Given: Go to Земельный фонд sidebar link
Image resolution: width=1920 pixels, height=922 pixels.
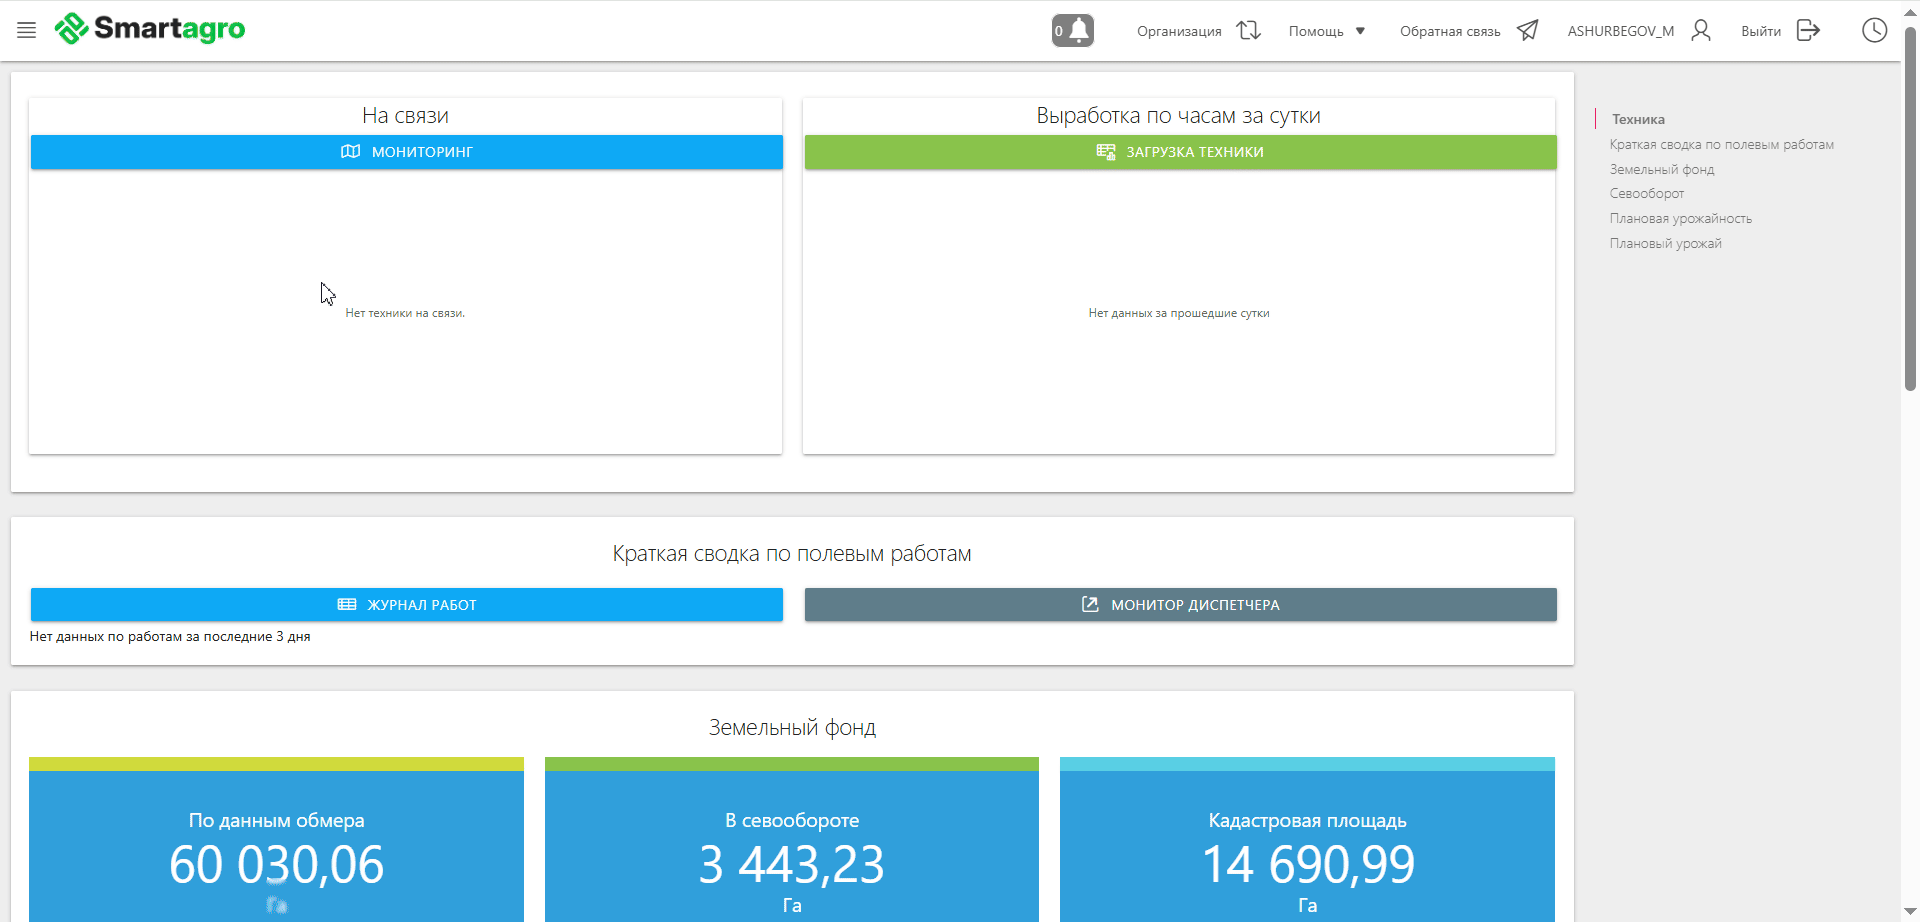Looking at the screenshot, I should [x=1661, y=169].
